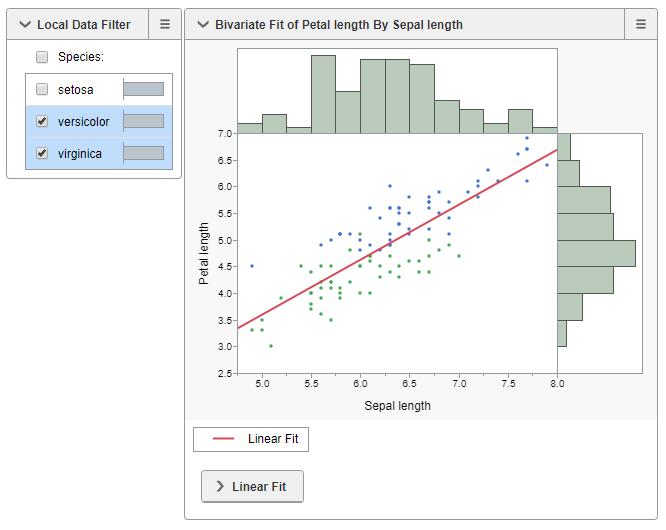This screenshot has width=666, height=530.
Task: Uncheck the versicolor species filter
Action: click(42, 121)
